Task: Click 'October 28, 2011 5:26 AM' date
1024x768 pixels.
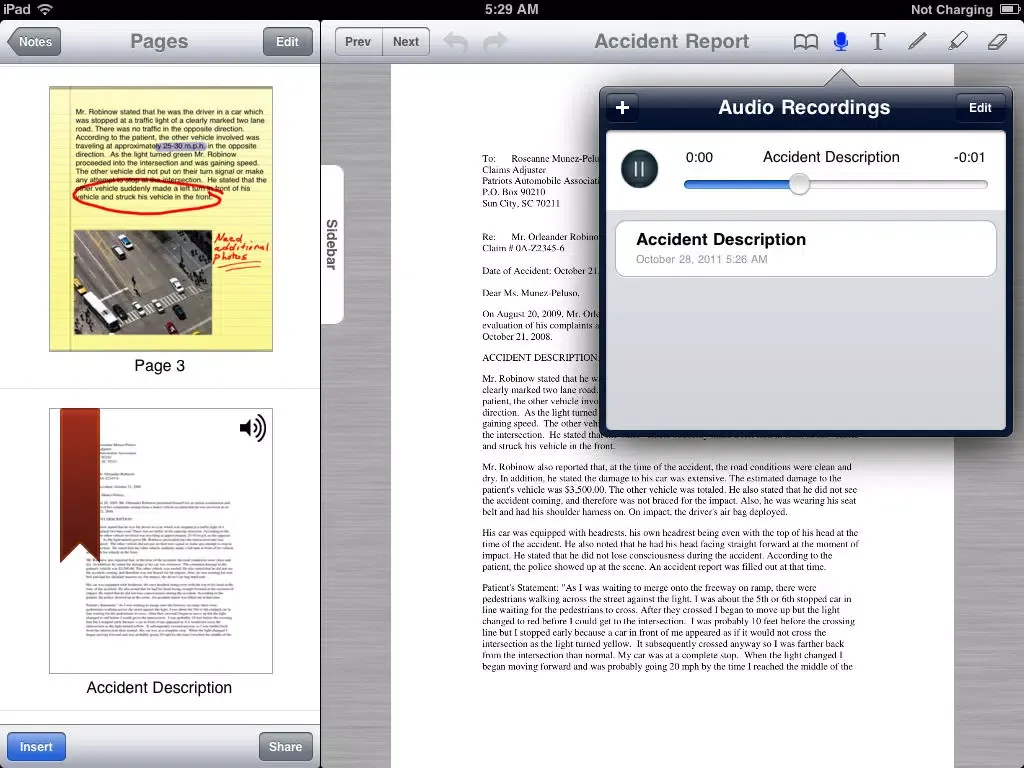Action: [701, 259]
